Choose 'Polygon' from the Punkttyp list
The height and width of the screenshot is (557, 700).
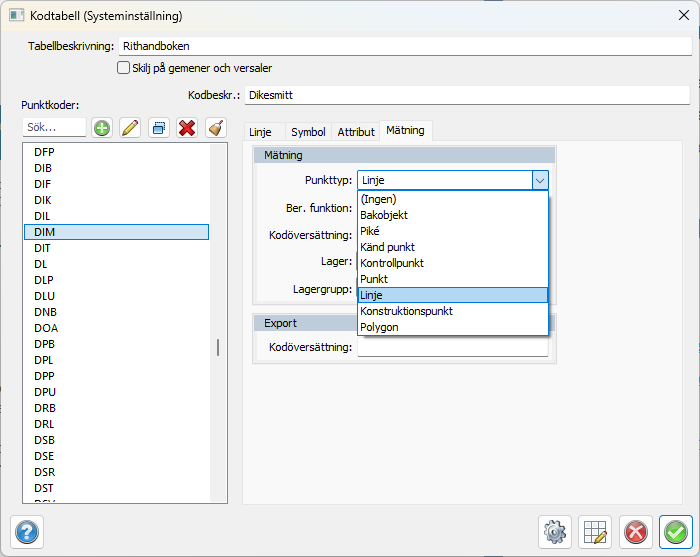(x=382, y=327)
